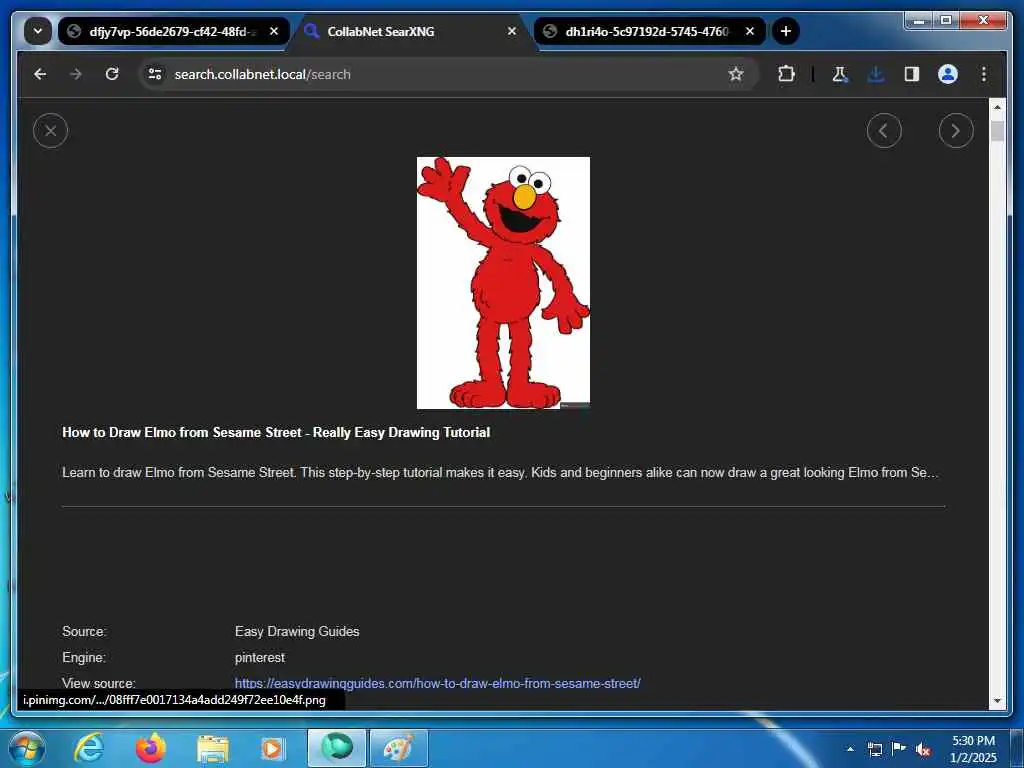Open the Action Center flag icon
This screenshot has width=1024, height=768.
pyautogui.click(x=899, y=749)
